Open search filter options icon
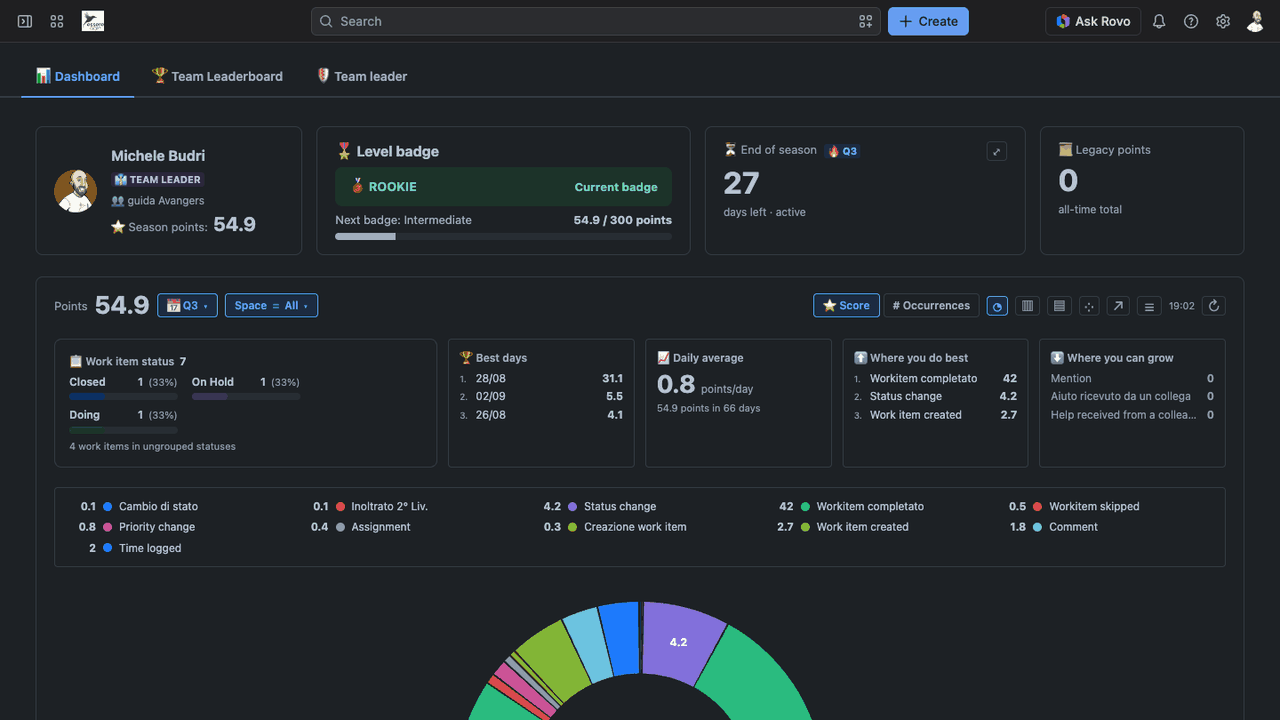Viewport: 1280px width, 720px height. coord(865,21)
